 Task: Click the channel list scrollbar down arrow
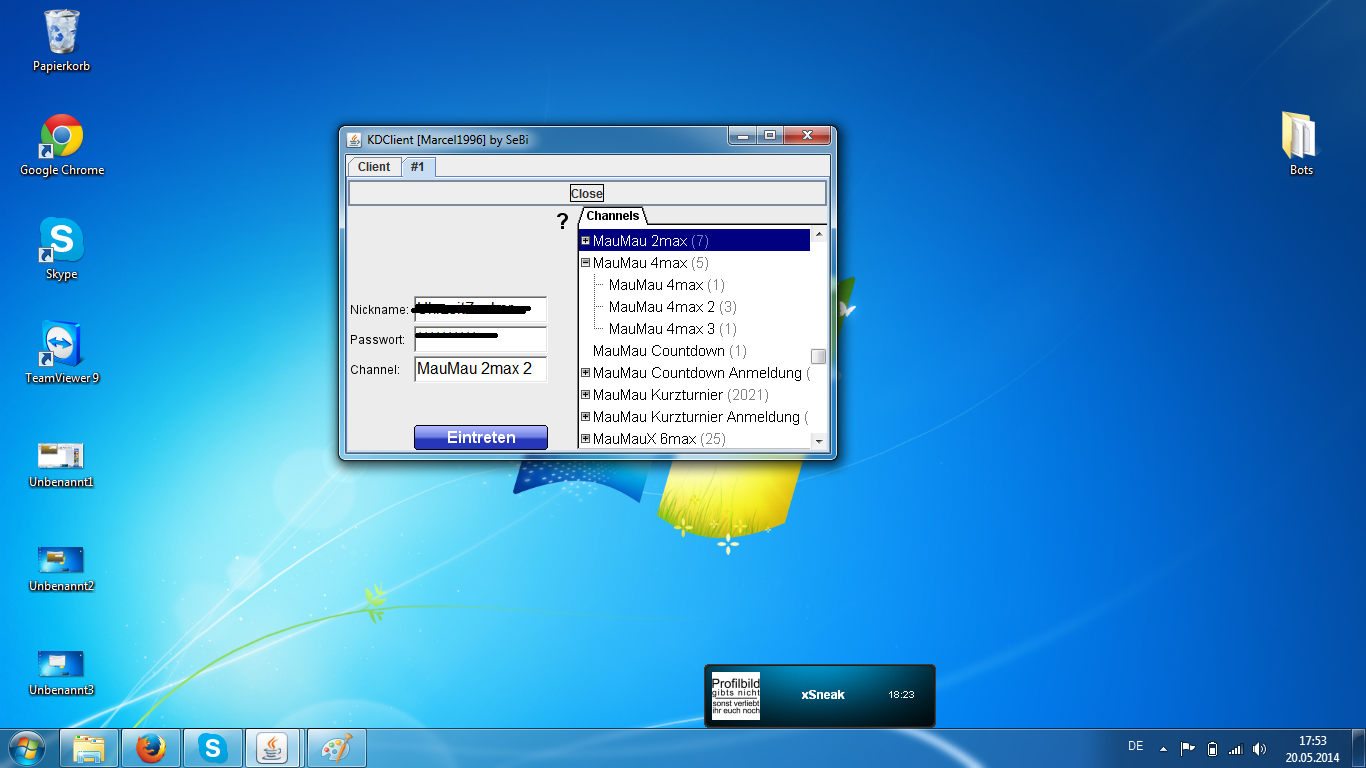tap(819, 440)
